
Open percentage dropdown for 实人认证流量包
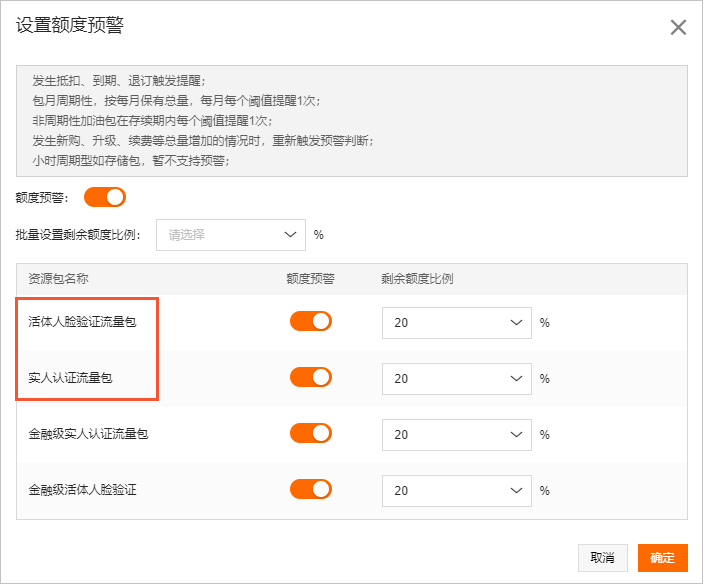tap(457, 379)
